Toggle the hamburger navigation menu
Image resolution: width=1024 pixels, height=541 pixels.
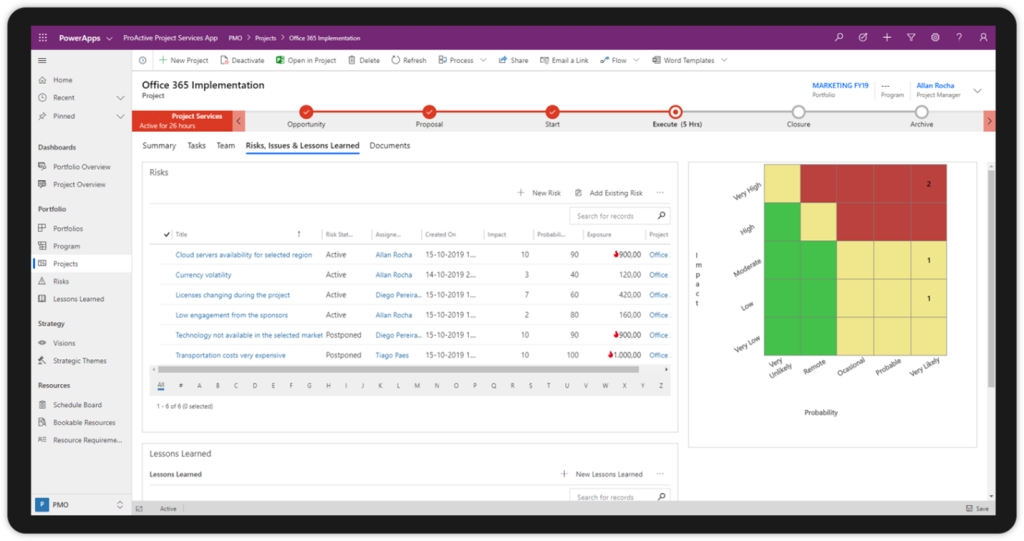click(x=42, y=60)
